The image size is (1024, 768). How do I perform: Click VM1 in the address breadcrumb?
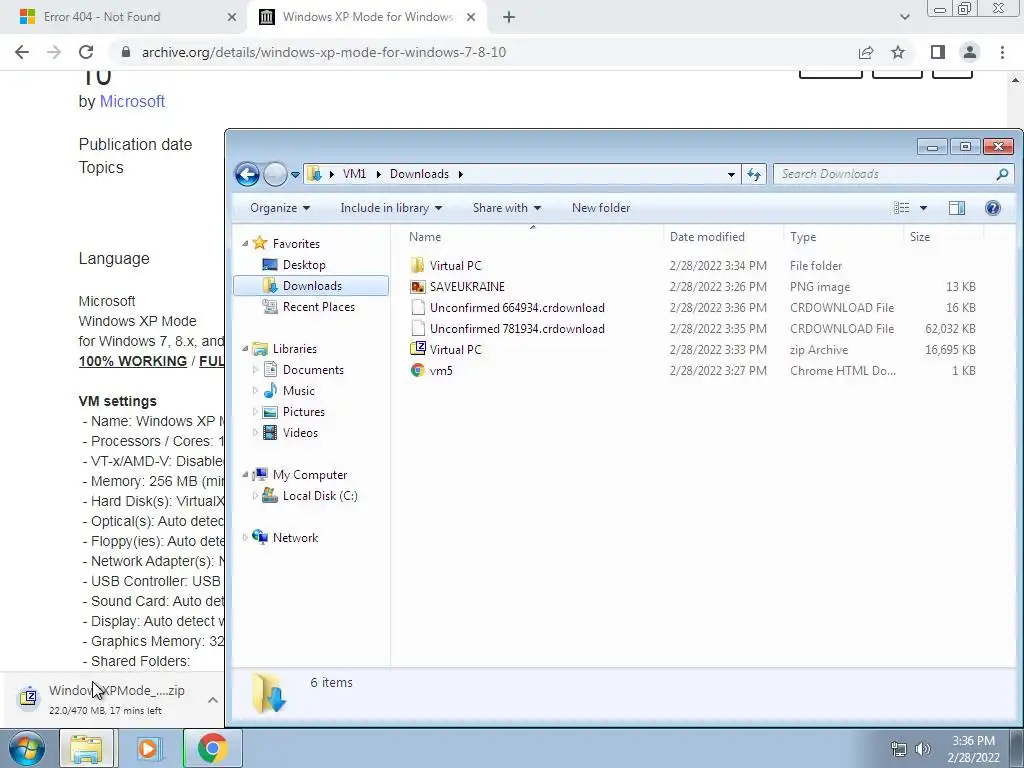pos(355,174)
